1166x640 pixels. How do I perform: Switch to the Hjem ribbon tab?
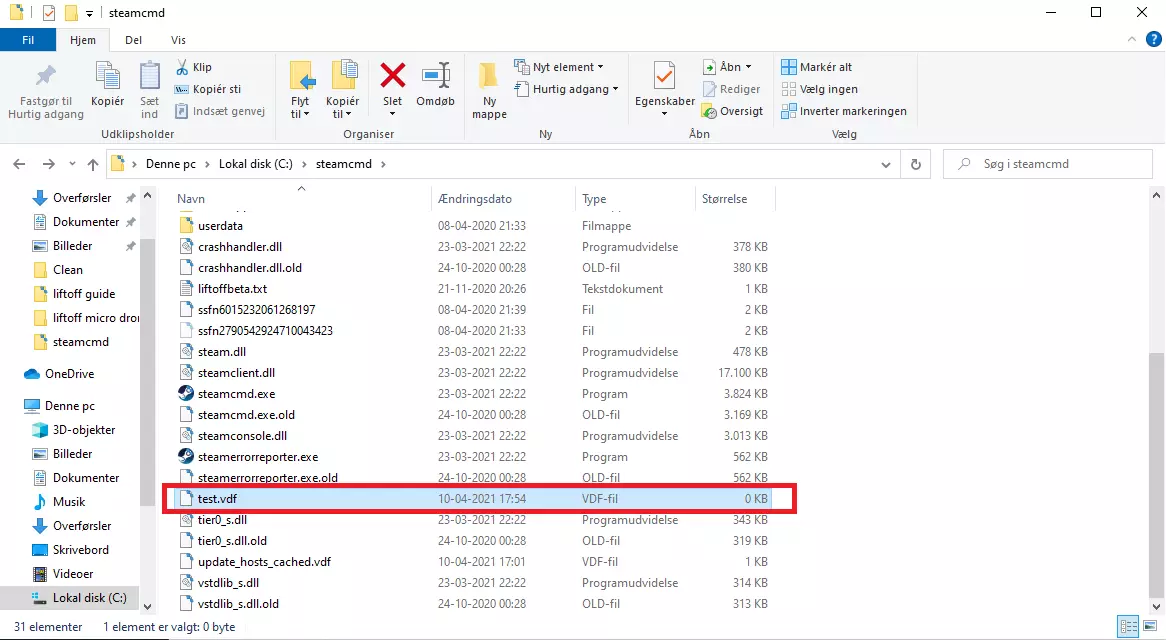83,40
